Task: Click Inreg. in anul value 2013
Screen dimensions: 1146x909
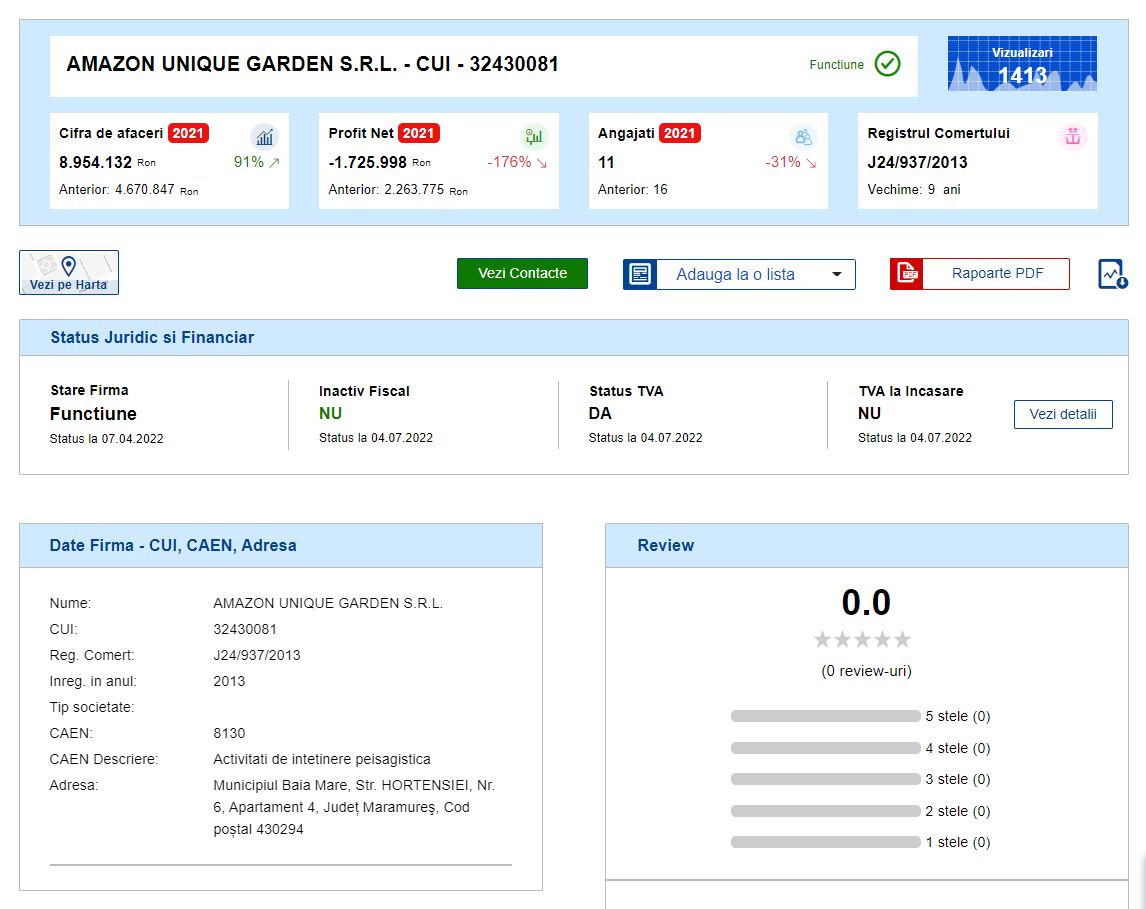Action: pyautogui.click(x=229, y=681)
